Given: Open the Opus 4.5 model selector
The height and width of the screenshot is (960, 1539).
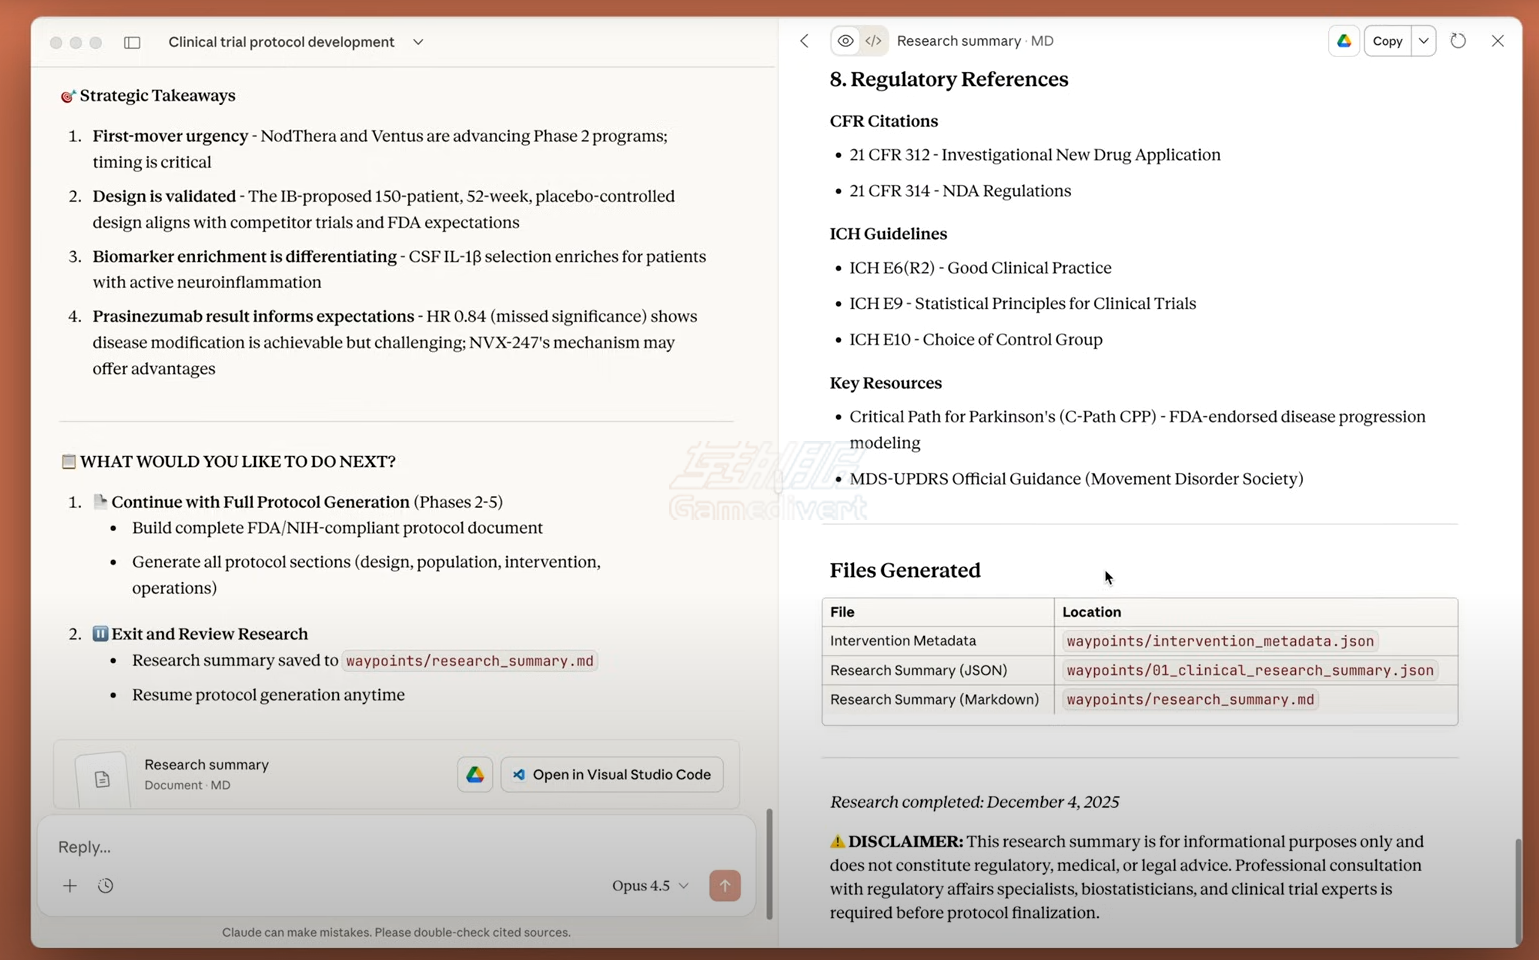Looking at the screenshot, I should click(x=649, y=885).
